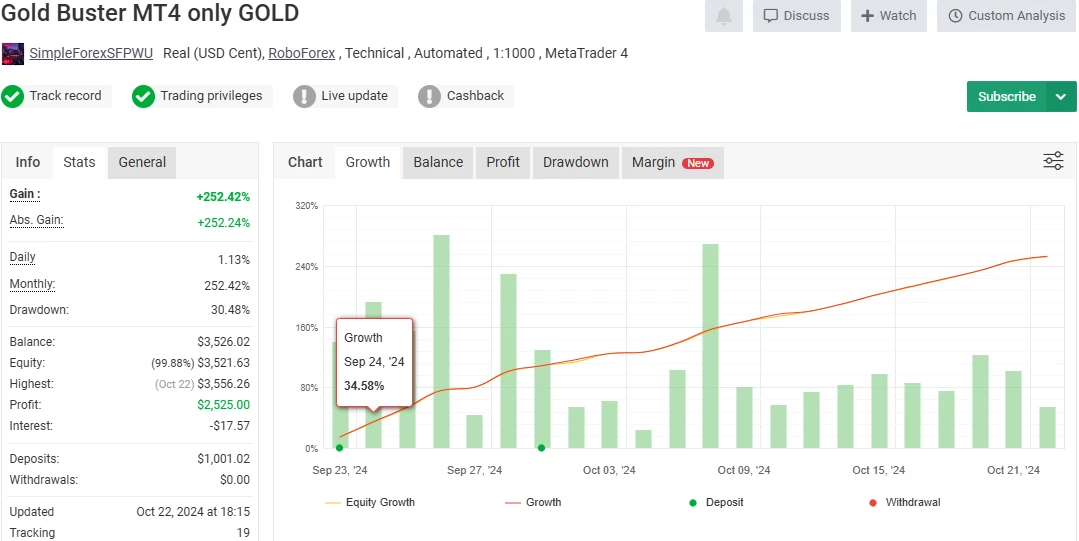
Task: Click the Track record green checkmark icon
Action: point(13,96)
